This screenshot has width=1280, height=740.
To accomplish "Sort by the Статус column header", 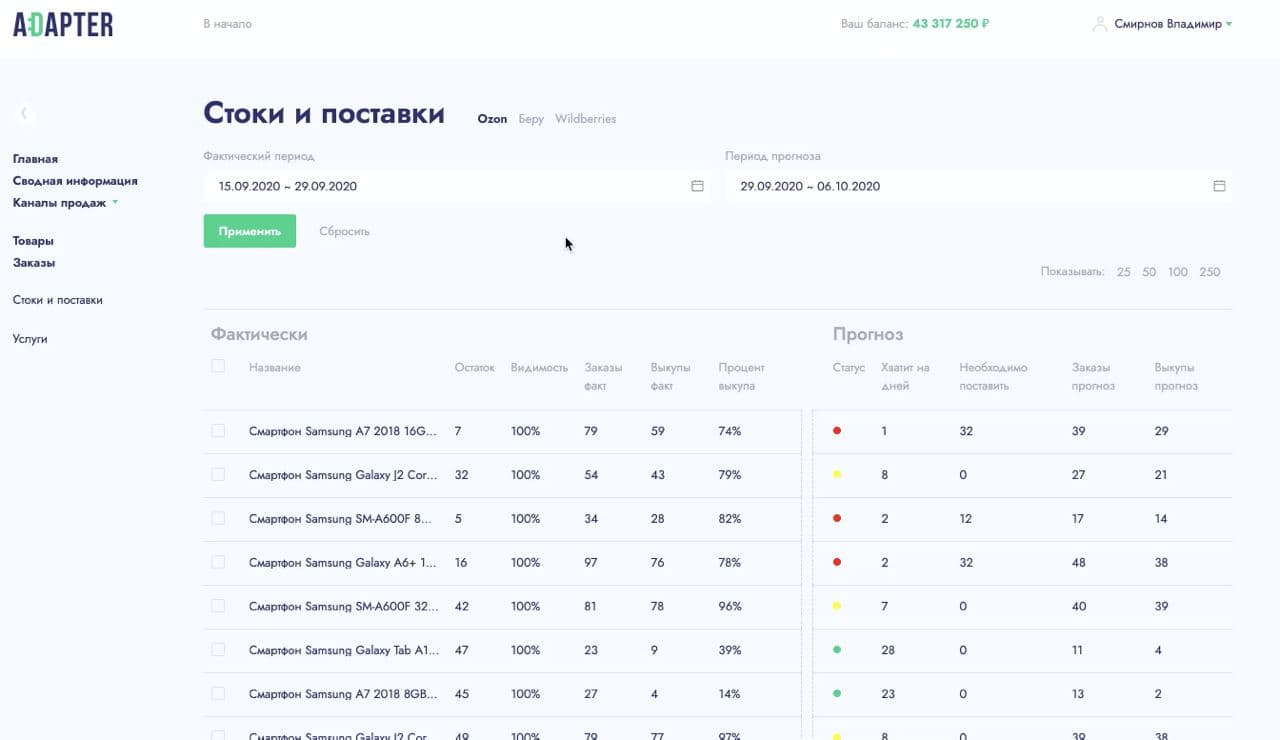I will [x=848, y=367].
